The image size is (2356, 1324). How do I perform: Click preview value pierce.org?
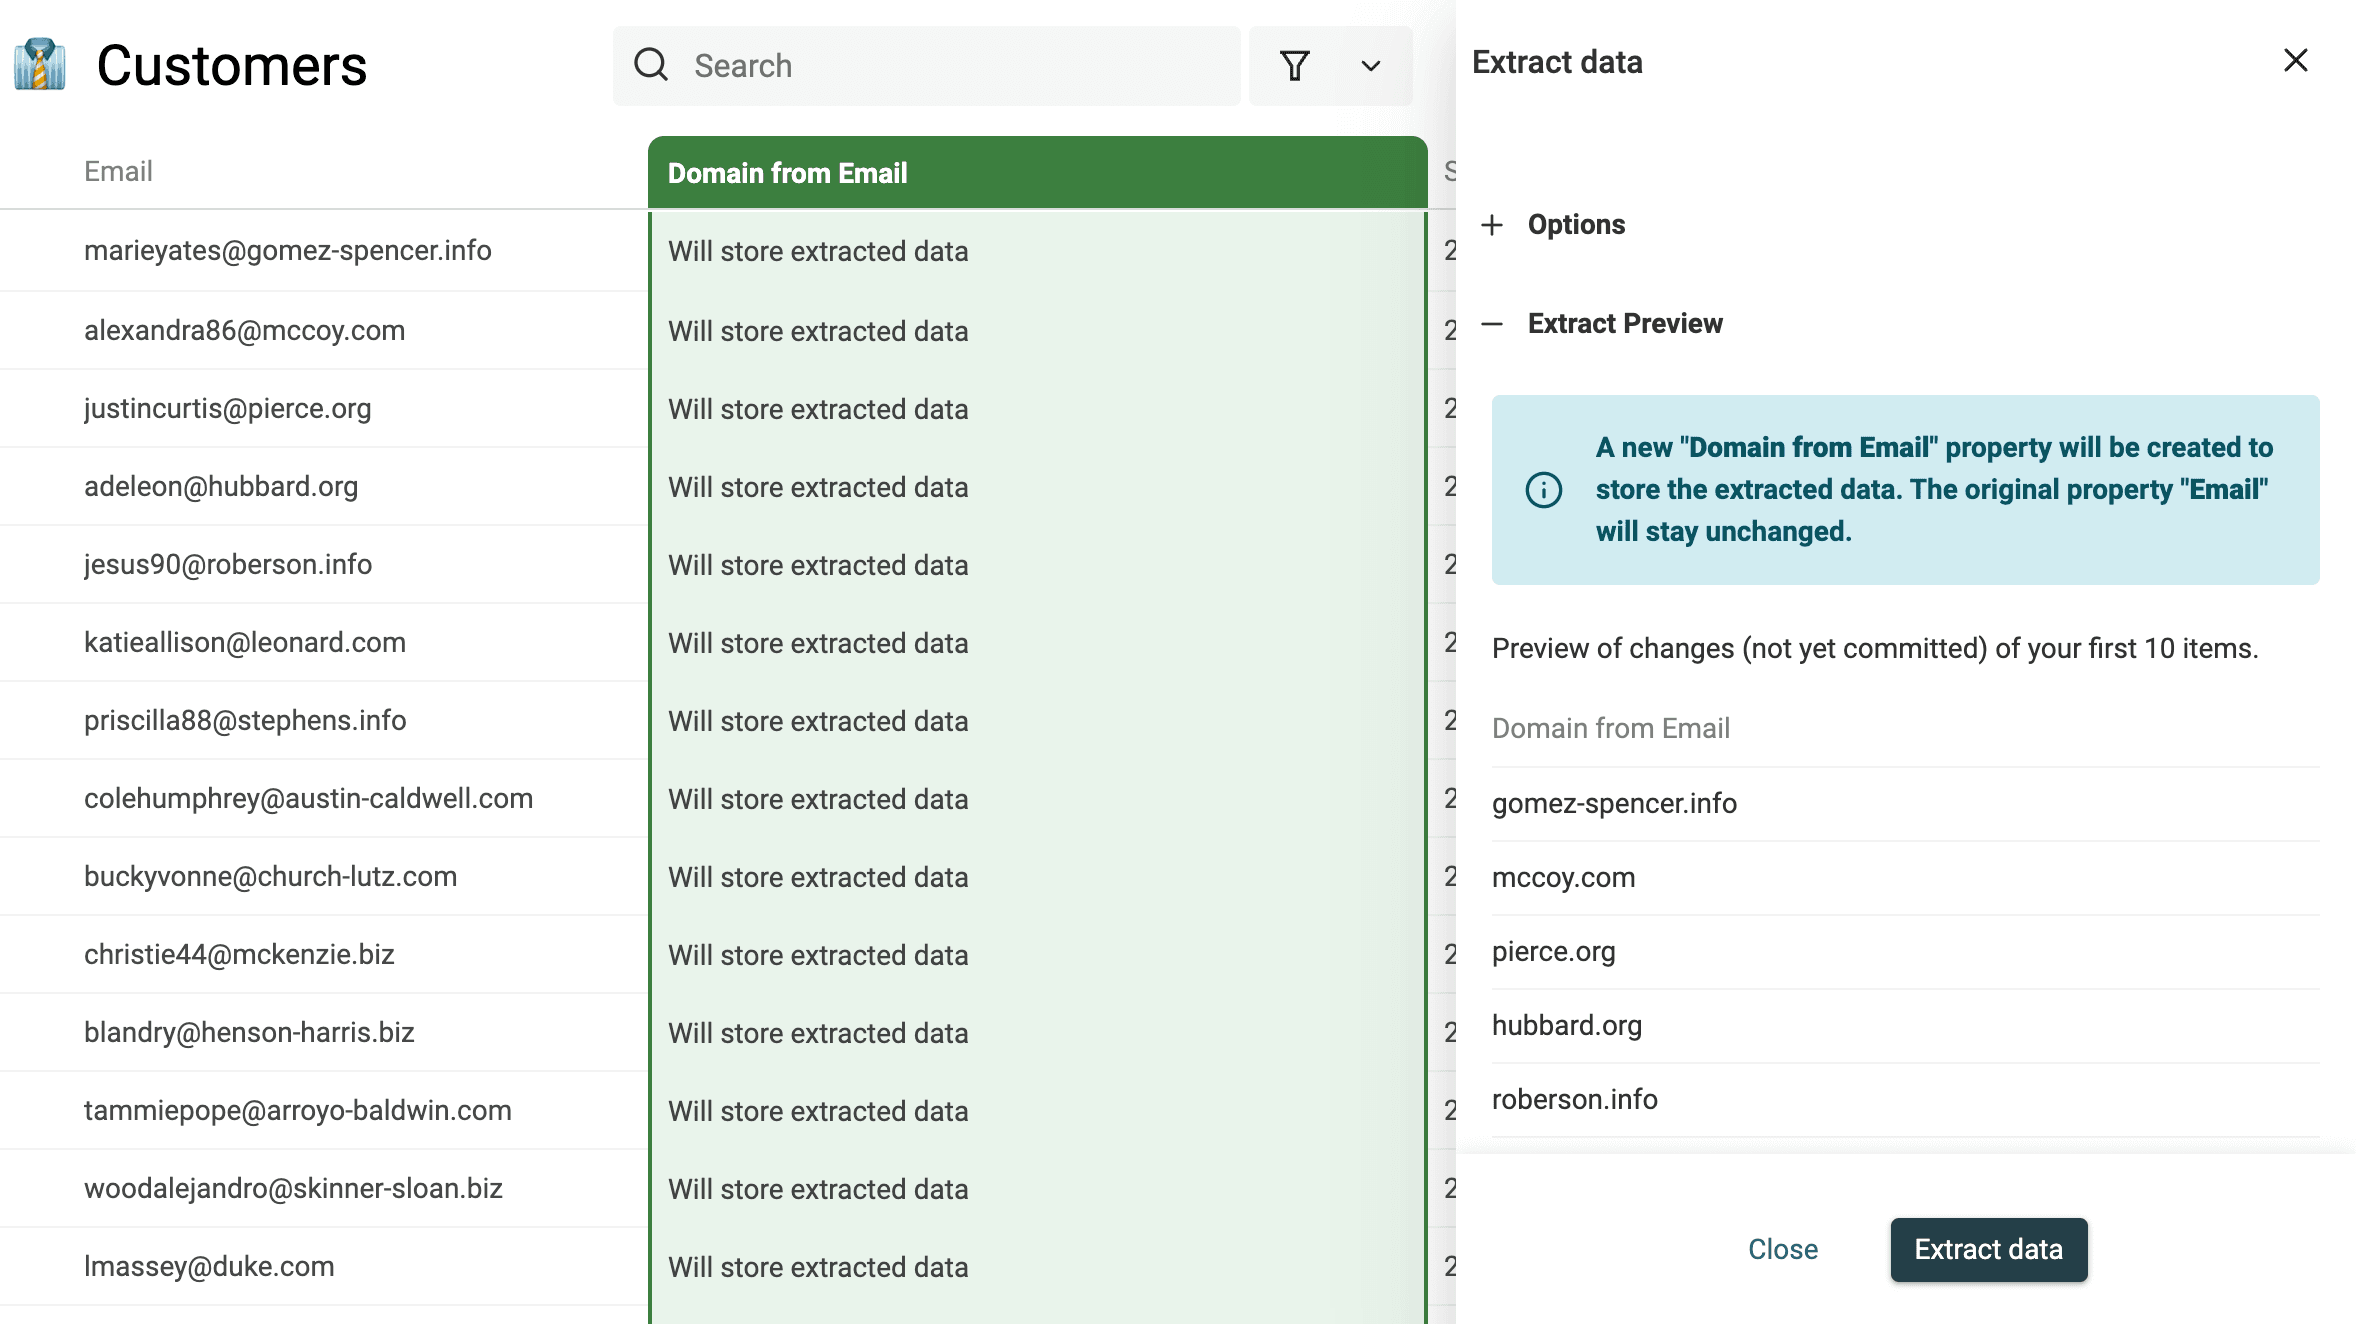1554,951
